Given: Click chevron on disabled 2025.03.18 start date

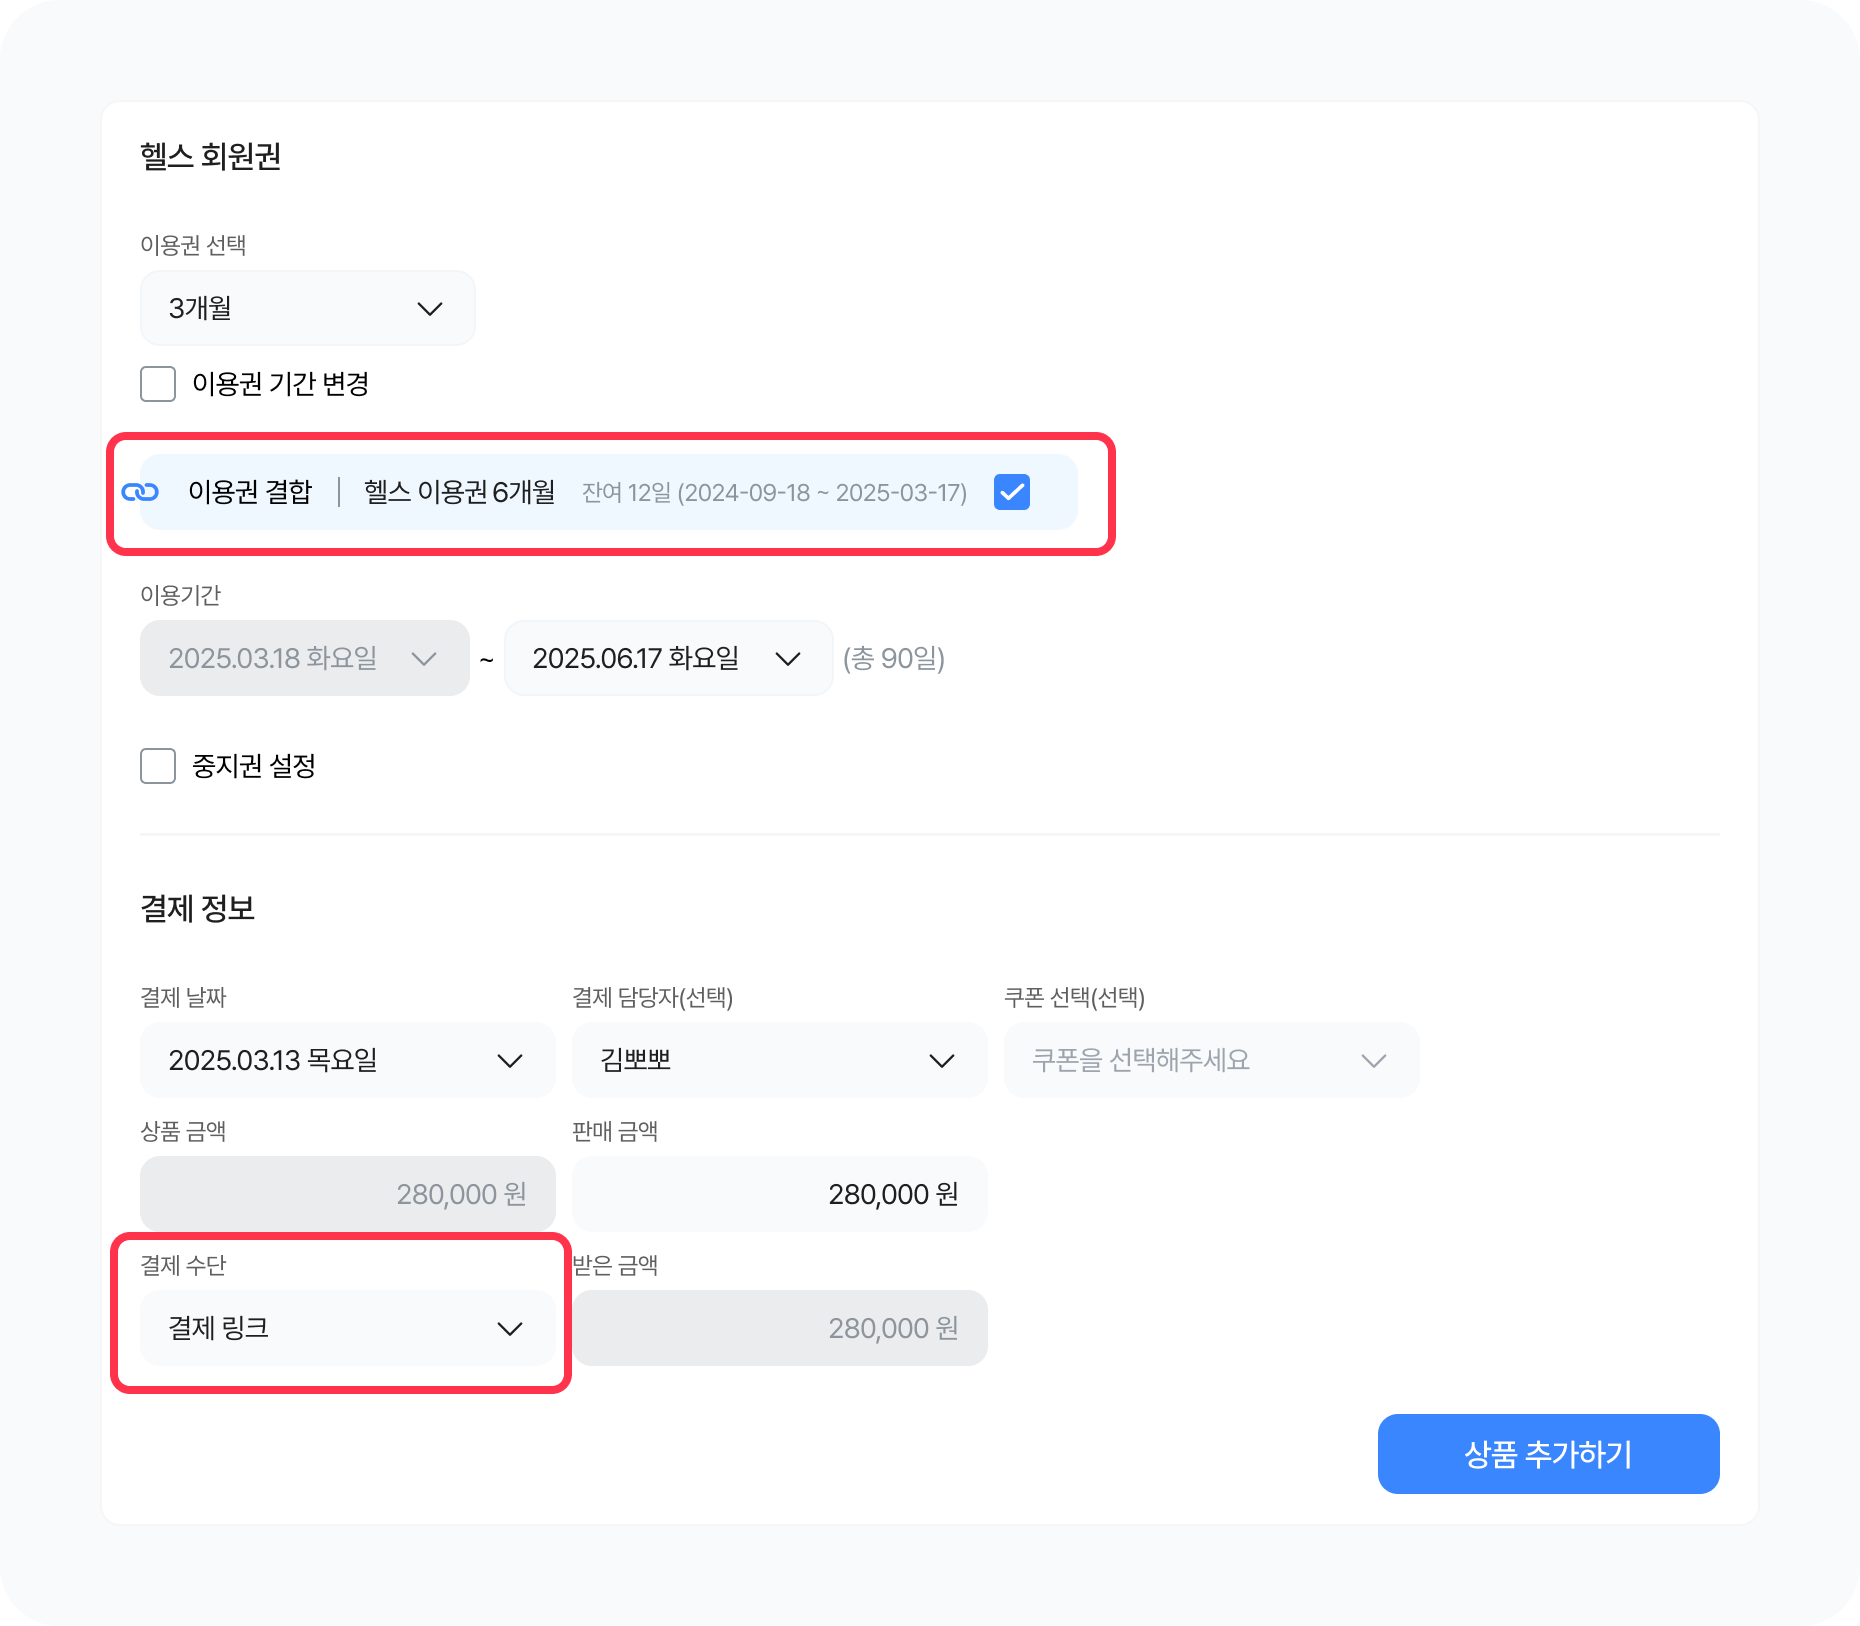Looking at the screenshot, I should [424, 659].
